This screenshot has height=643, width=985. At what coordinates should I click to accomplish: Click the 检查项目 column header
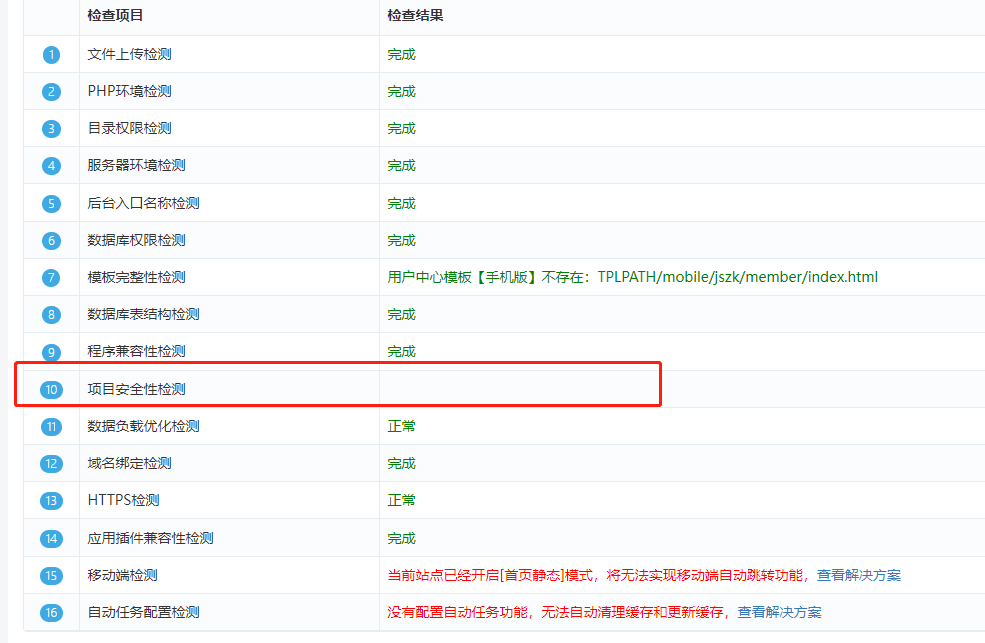click(x=115, y=16)
